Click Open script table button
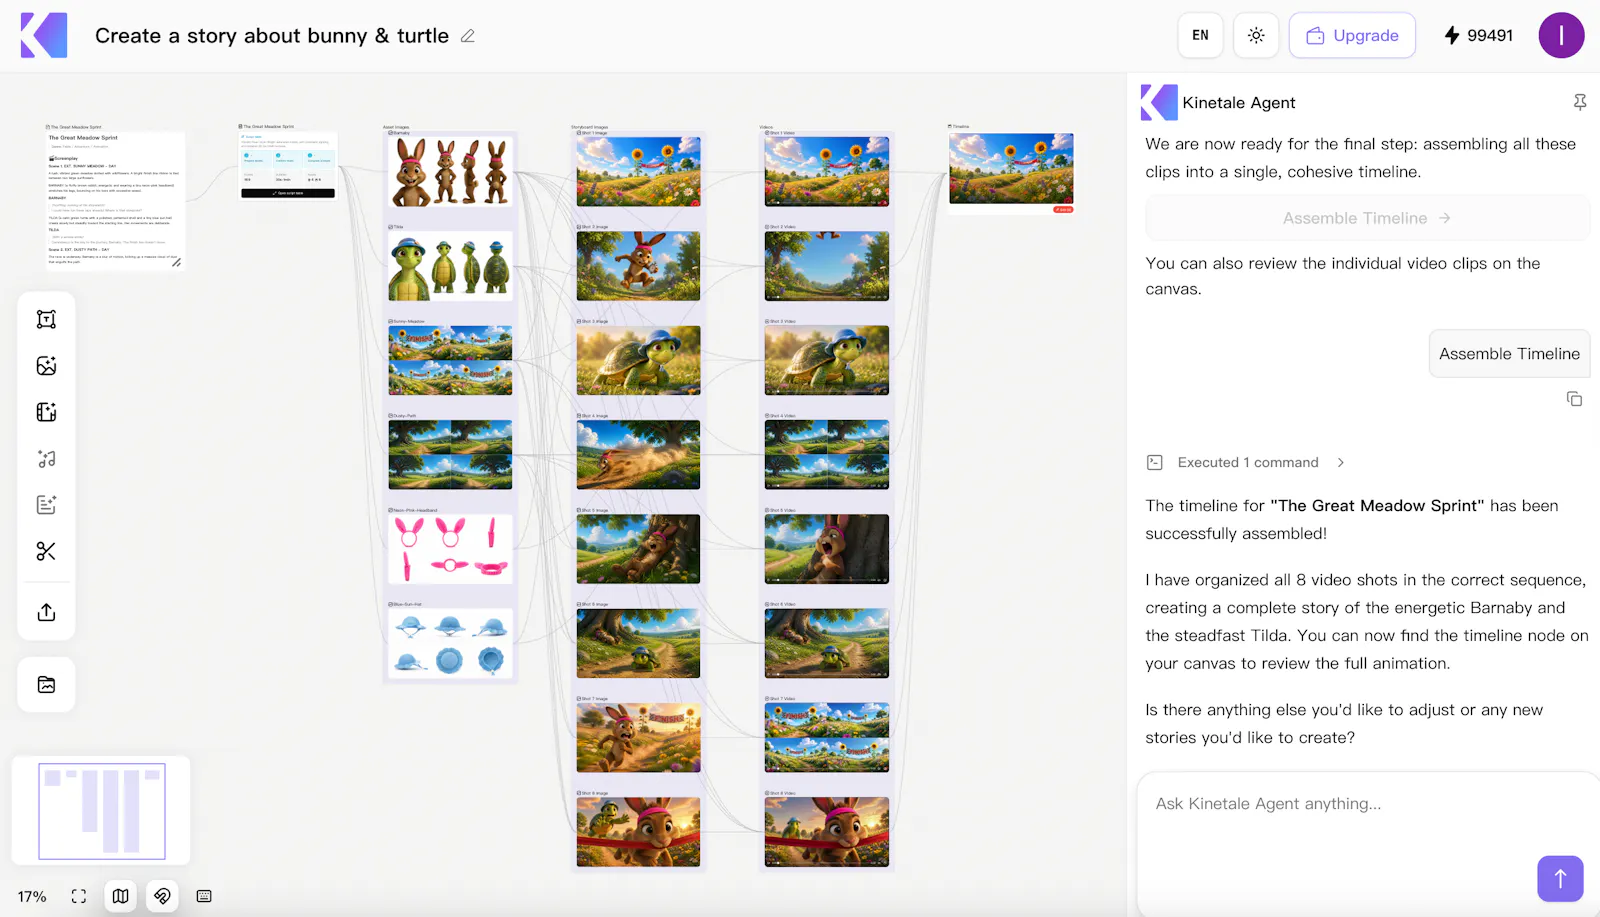 pyautogui.click(x=288, y=193)
